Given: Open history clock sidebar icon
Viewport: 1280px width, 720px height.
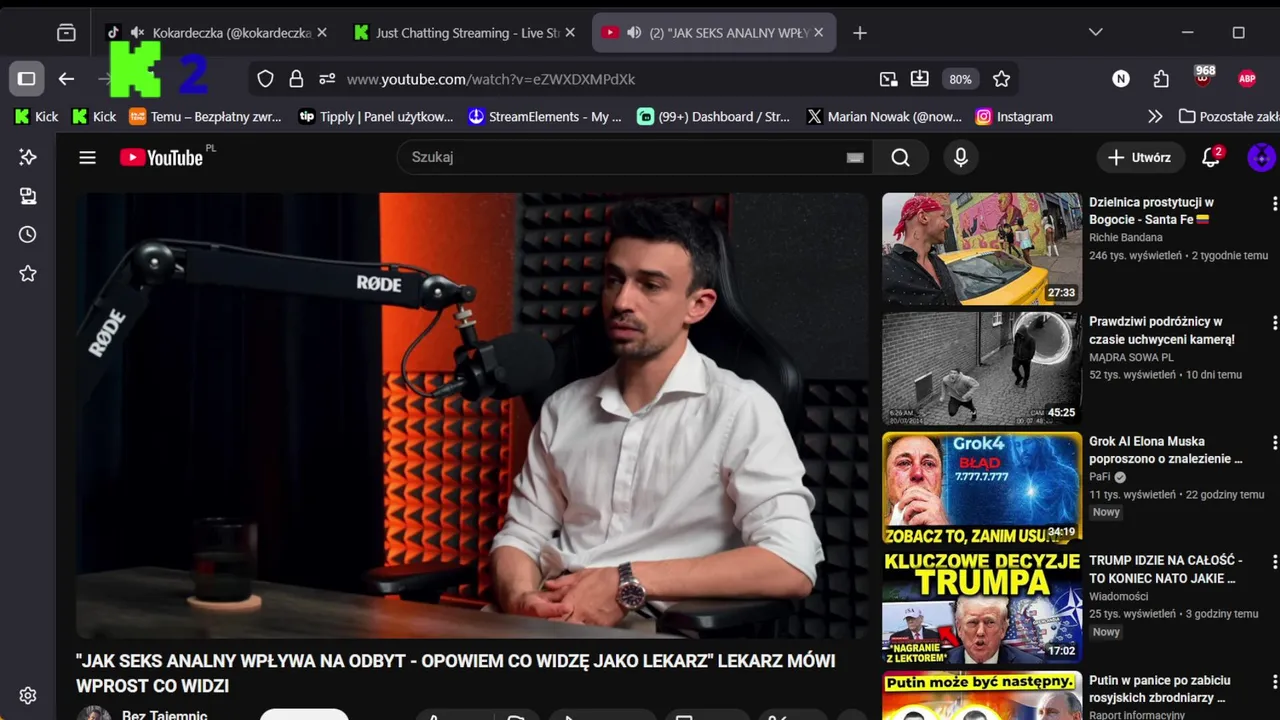Looking at the screenshot, I should 28,234.
